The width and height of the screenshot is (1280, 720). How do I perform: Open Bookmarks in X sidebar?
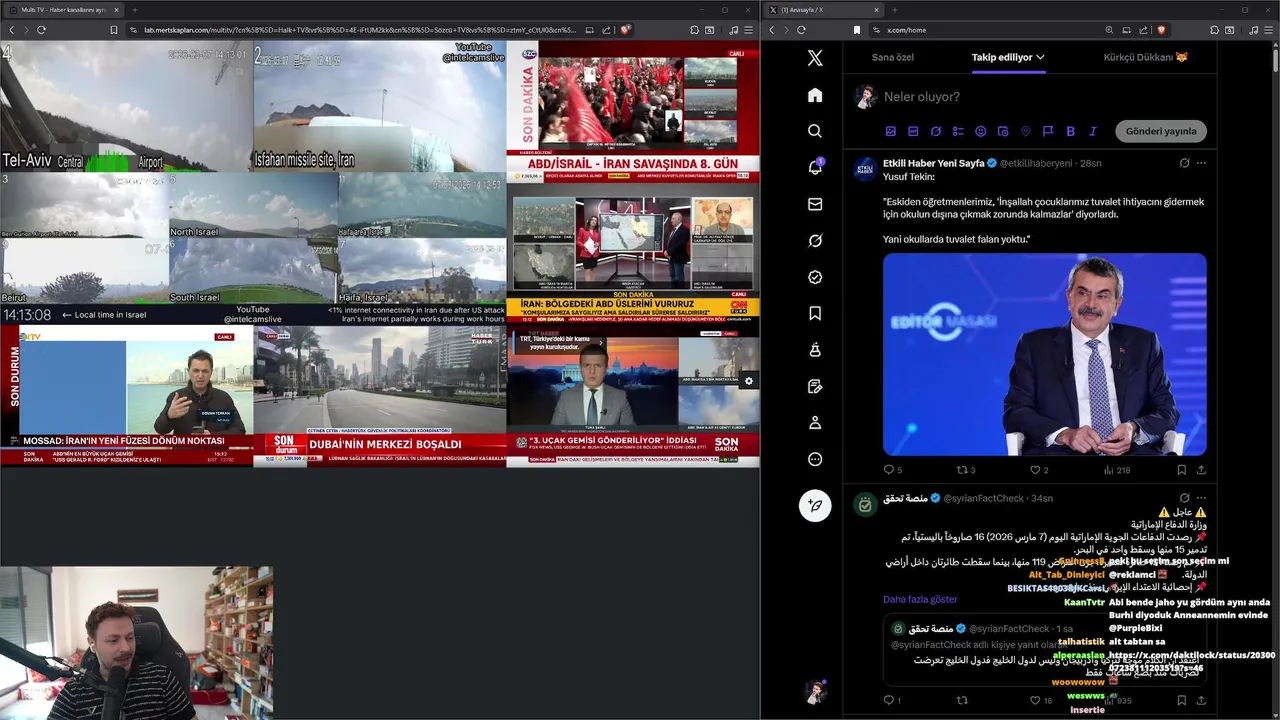tap(815, 314)
